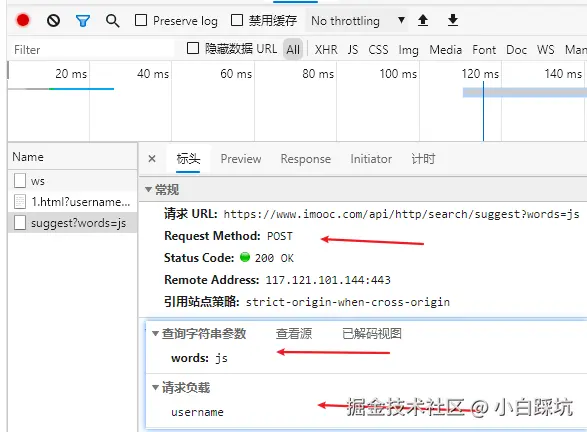Click the 1.html request document icon
Image resolution: width=587 pixels, height=432 pixels.
[20, 201]
